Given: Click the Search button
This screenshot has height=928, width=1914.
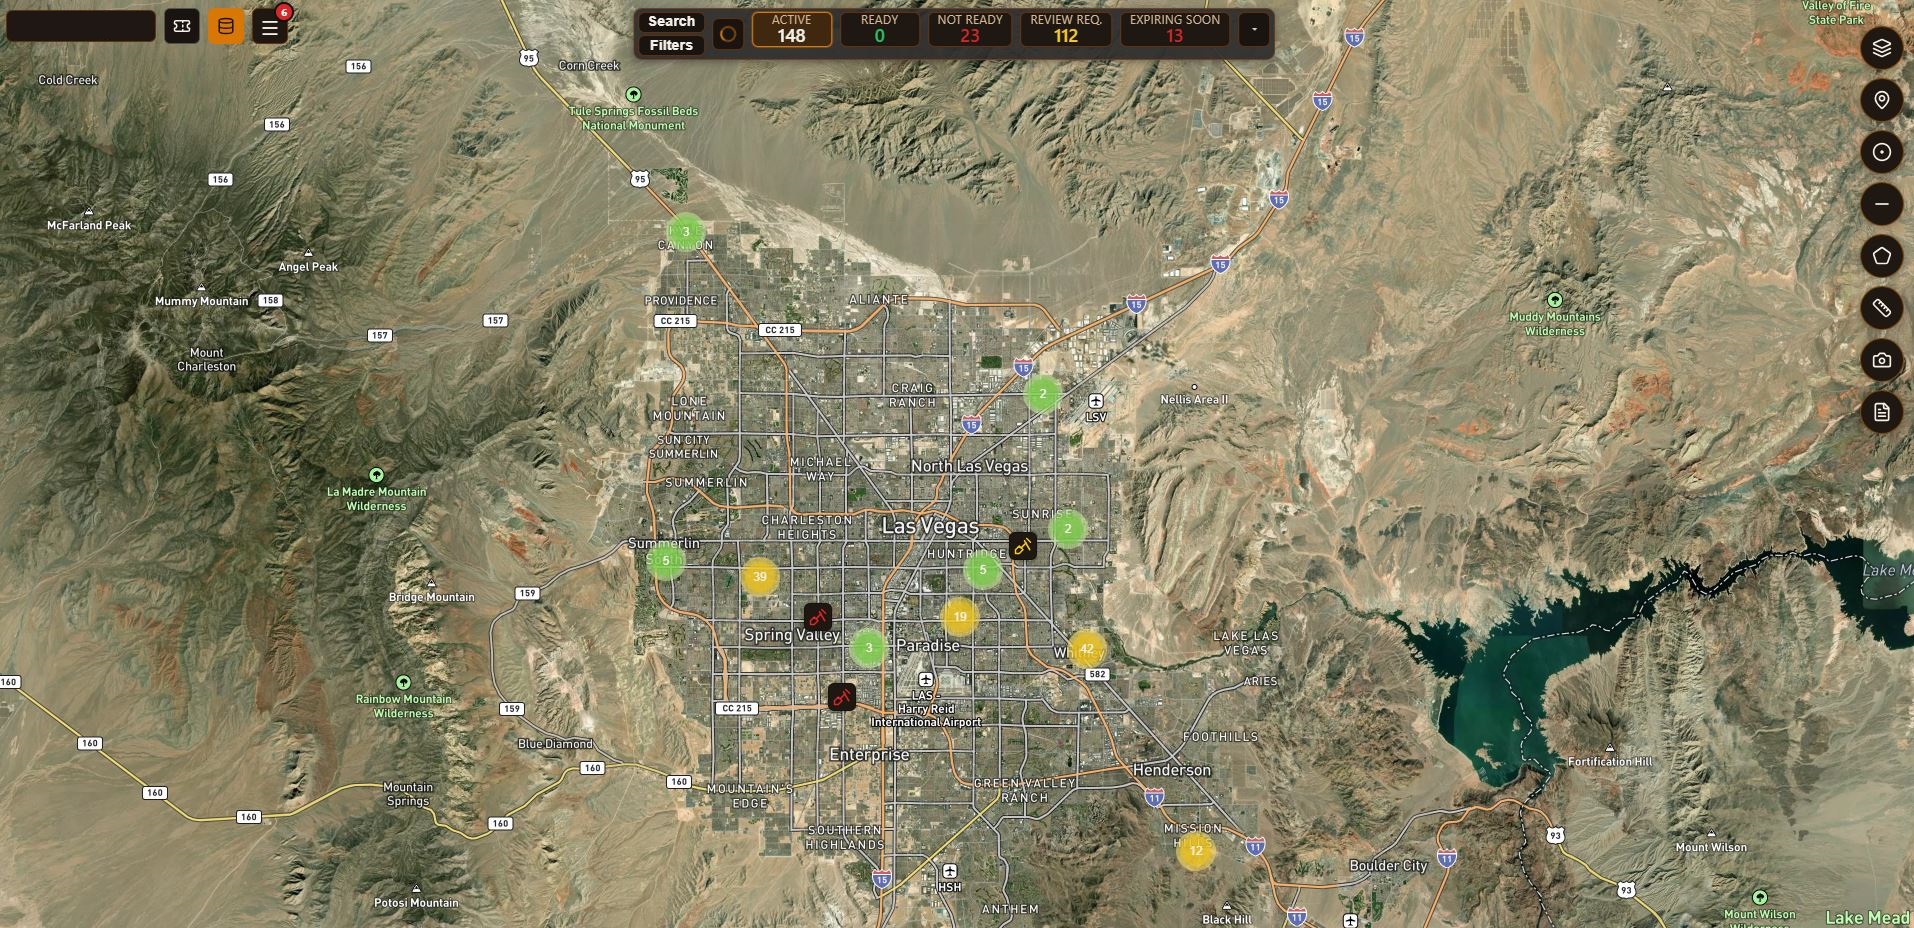Looking at the screenshot, I should click(x=671, y=21).
